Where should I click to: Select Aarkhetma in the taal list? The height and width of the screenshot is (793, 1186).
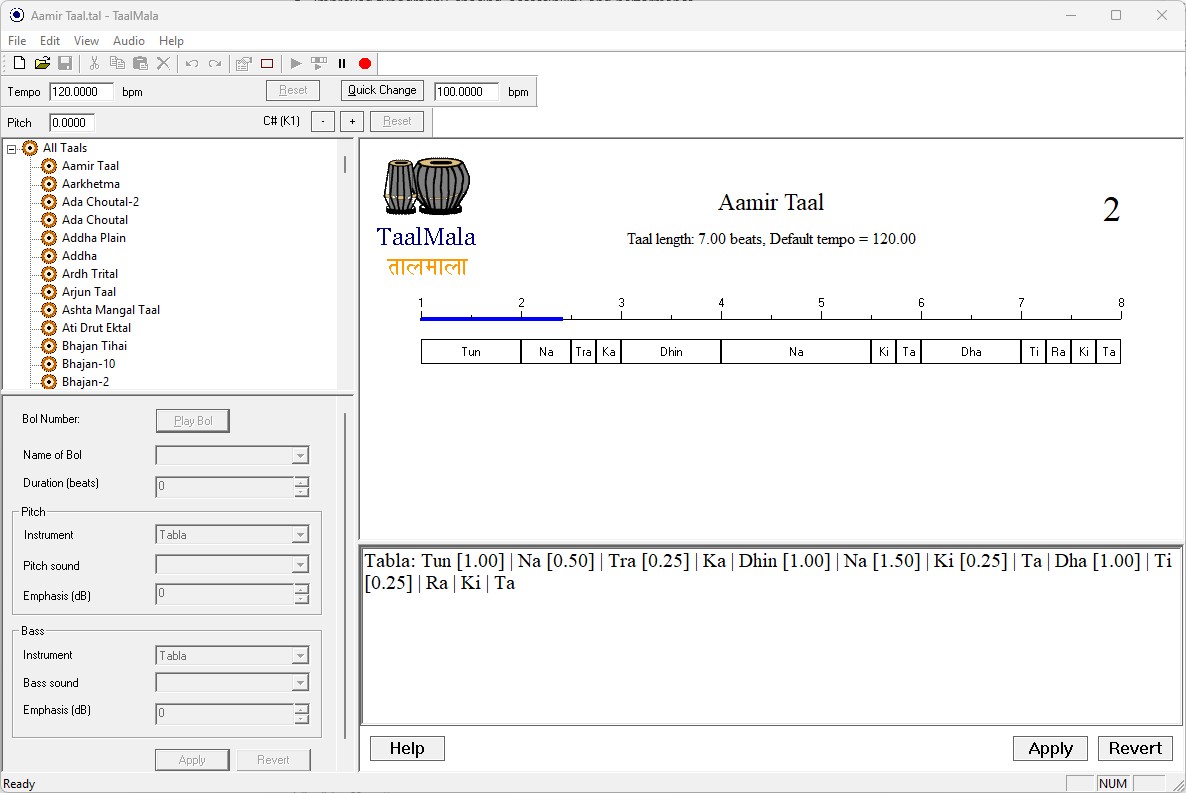tap(91, 184)
